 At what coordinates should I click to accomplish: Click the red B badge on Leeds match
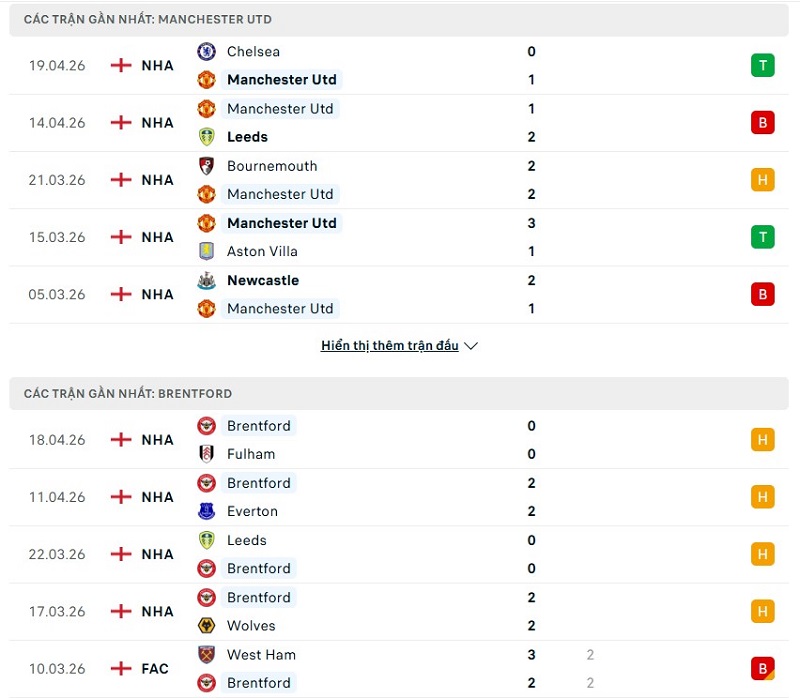(762, 122)
